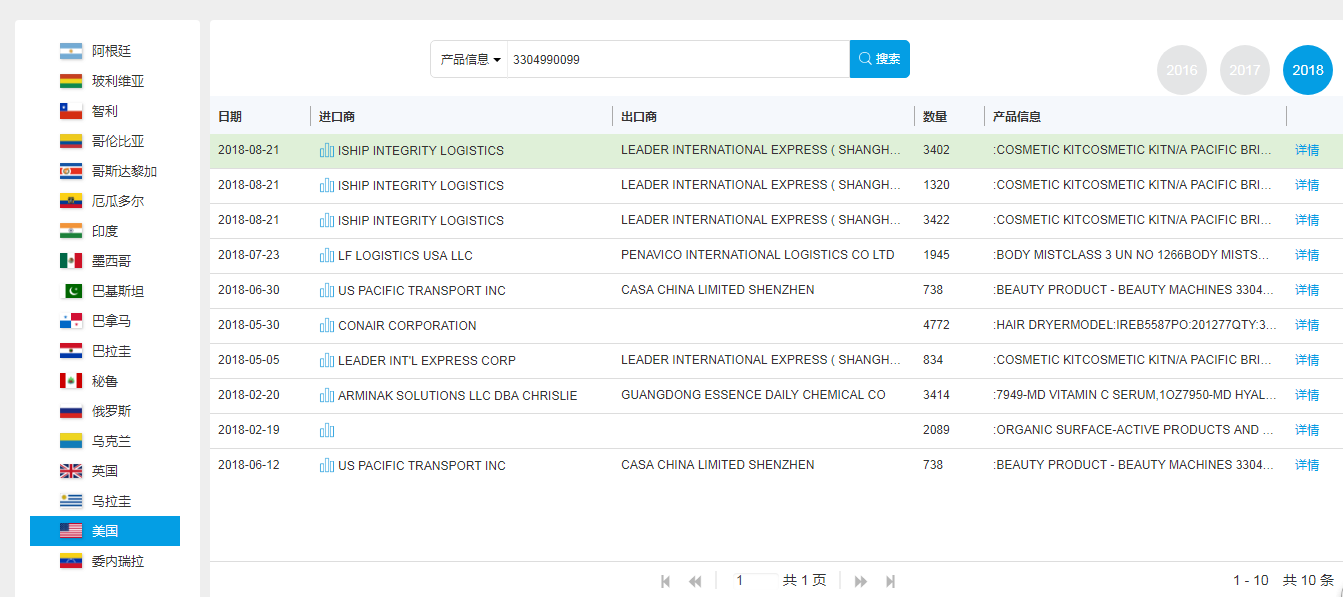This screenshot has width=1343, height=597.
Task: Click the Uruguay flag icon
Action: 71,501
